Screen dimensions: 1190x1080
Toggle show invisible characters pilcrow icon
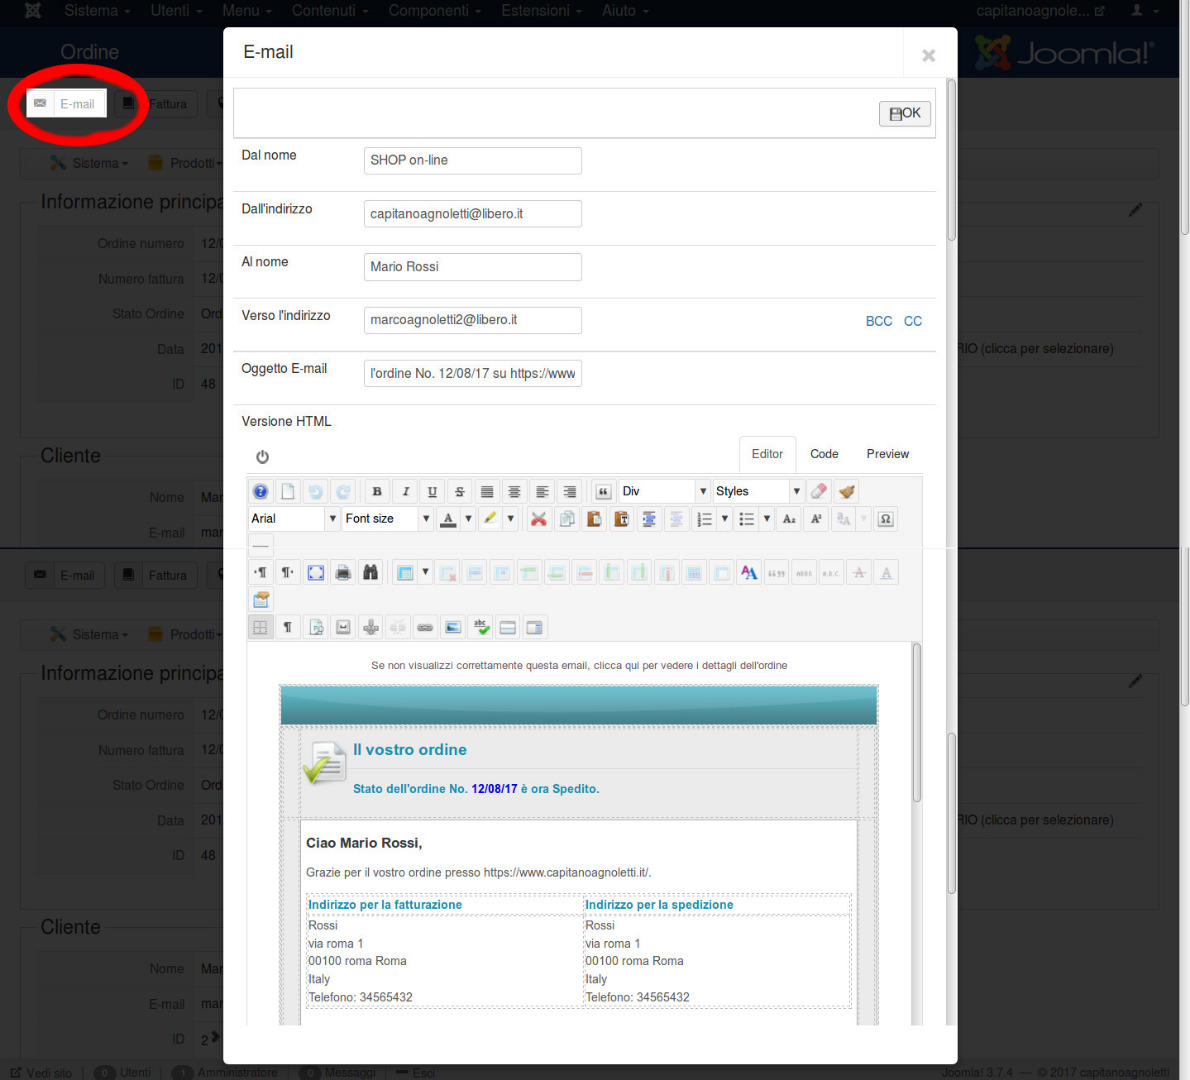[288, 628]
